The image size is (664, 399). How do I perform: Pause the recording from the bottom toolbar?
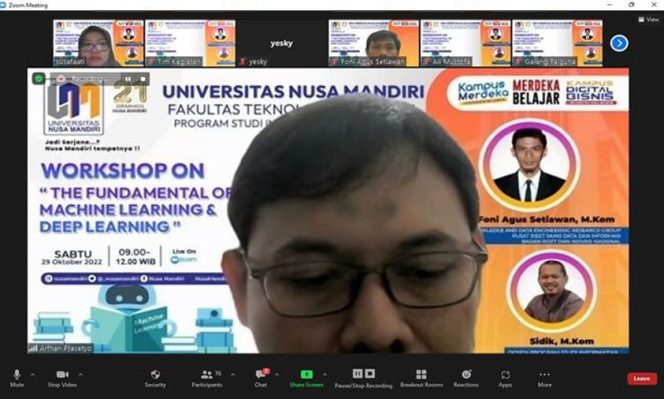[357, 374]
